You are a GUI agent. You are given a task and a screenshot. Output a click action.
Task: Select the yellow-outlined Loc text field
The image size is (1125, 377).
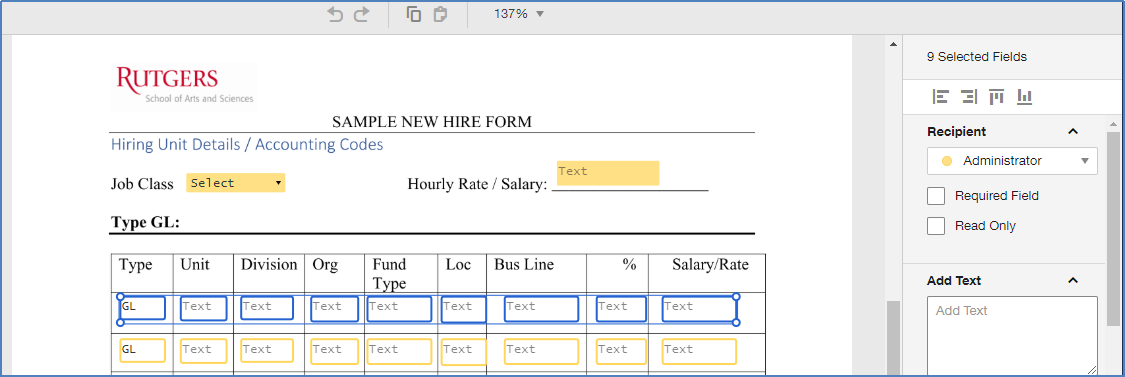(x=463, y=351)
